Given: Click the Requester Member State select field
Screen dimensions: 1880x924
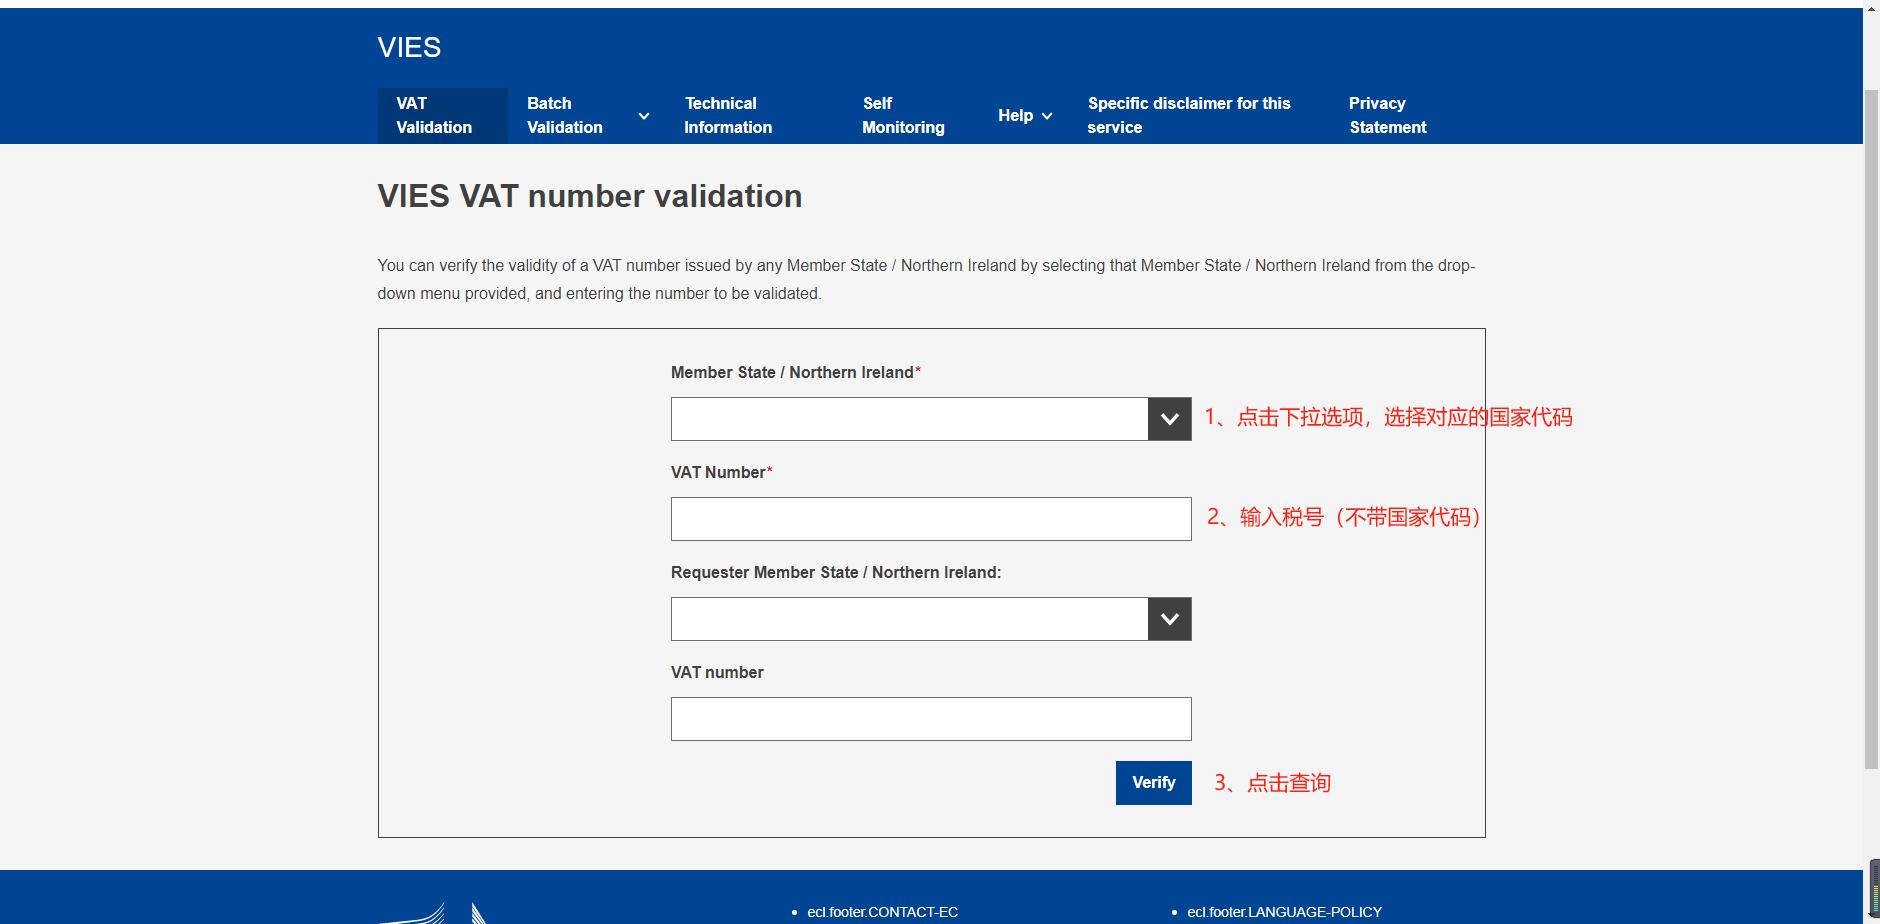Looking at the screenshot, I should point(931,619).
